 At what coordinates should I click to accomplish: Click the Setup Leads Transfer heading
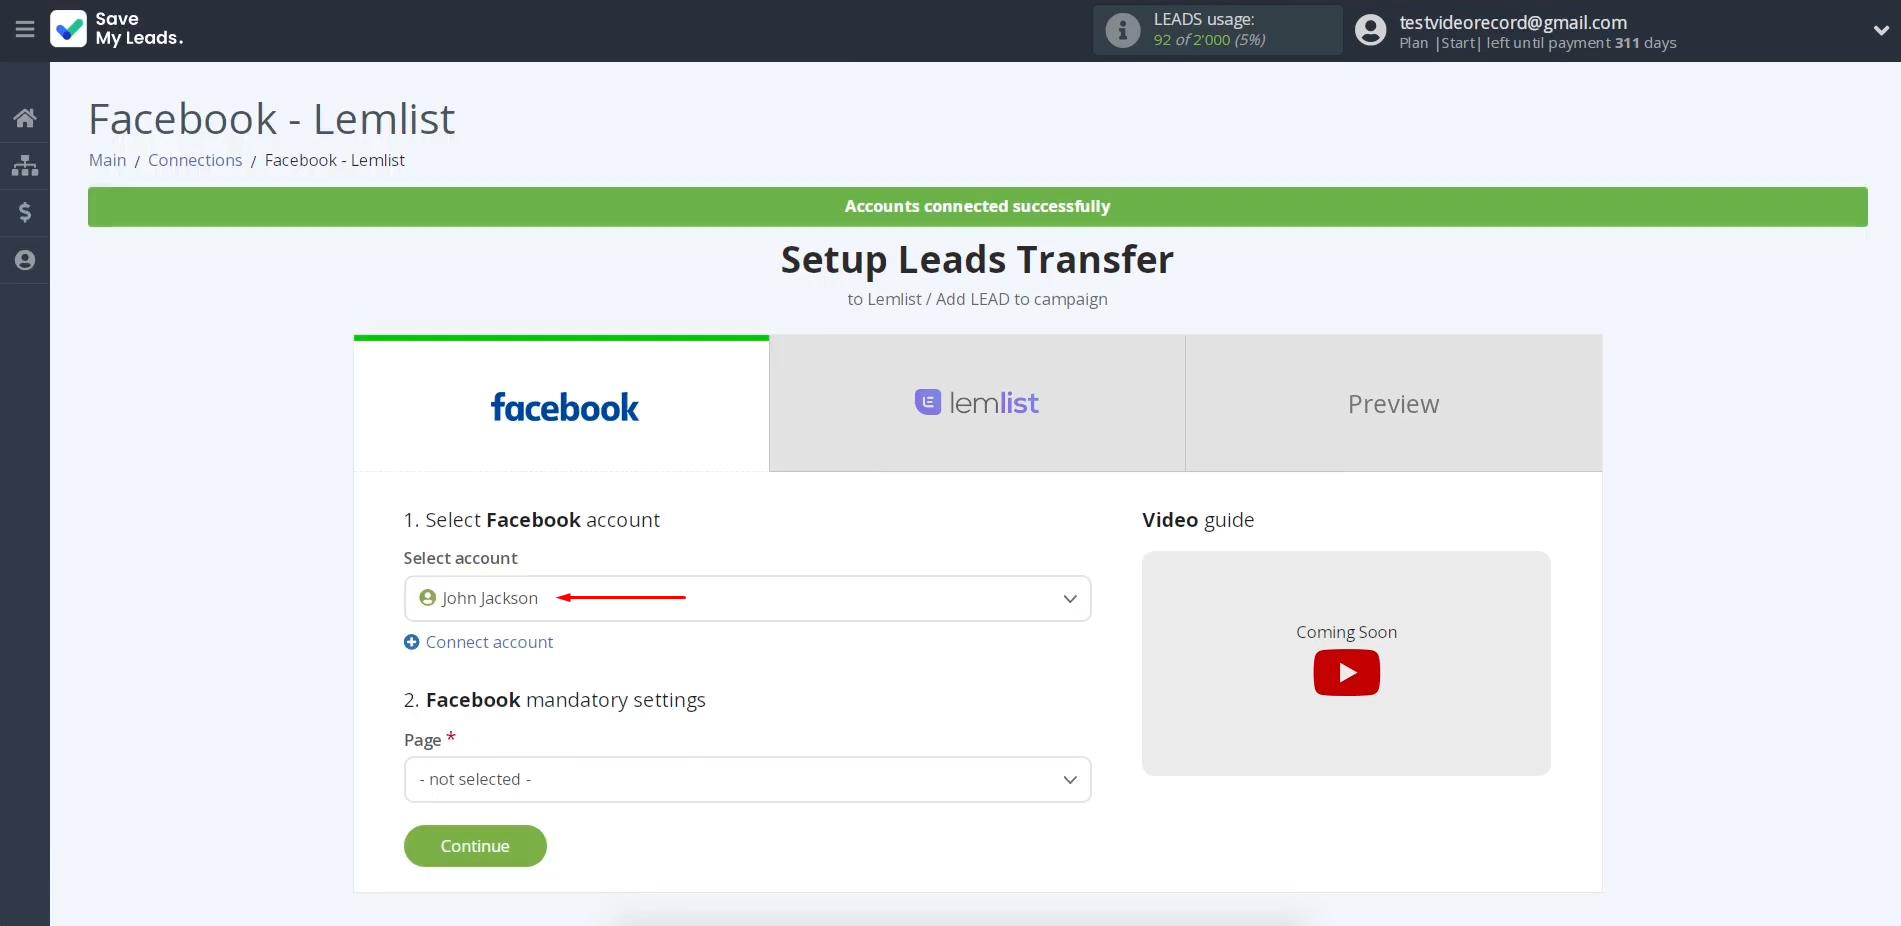click(x=977, y=259)
